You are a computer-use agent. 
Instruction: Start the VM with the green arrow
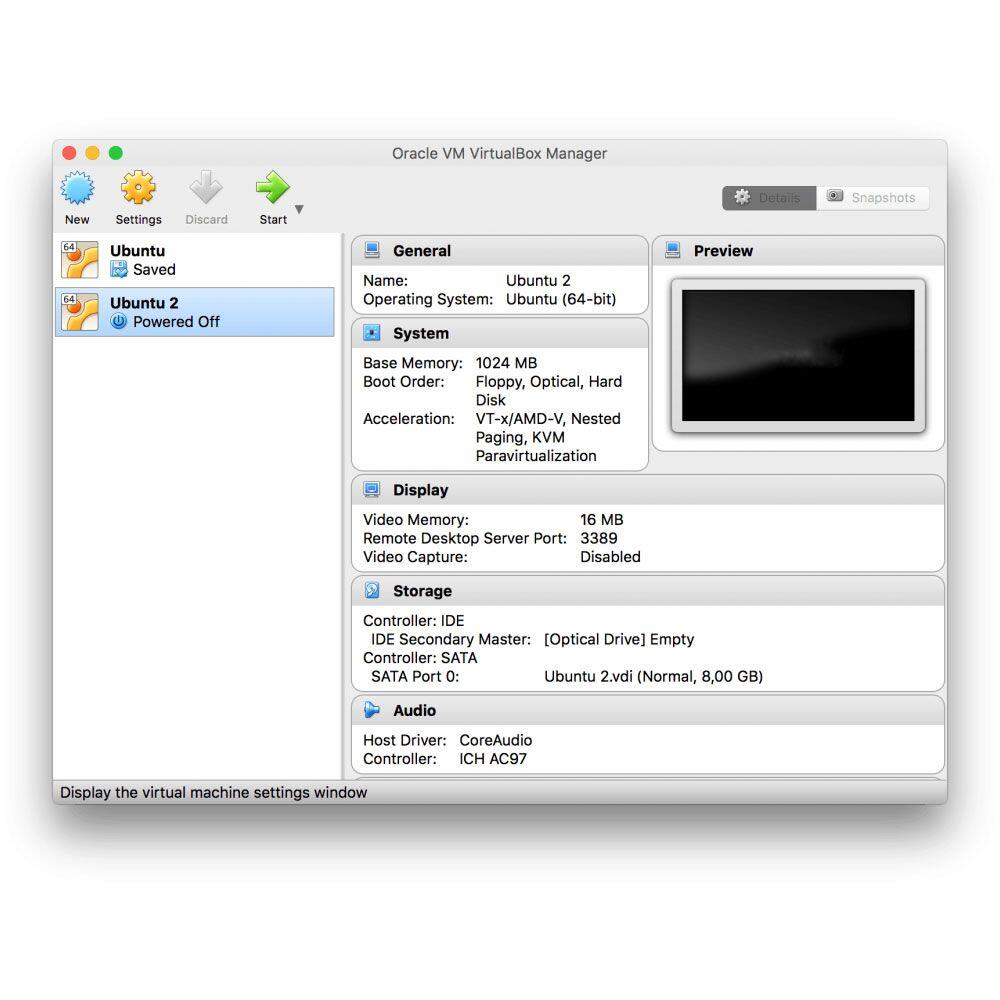pyautogui.click(x=272, y=188)
